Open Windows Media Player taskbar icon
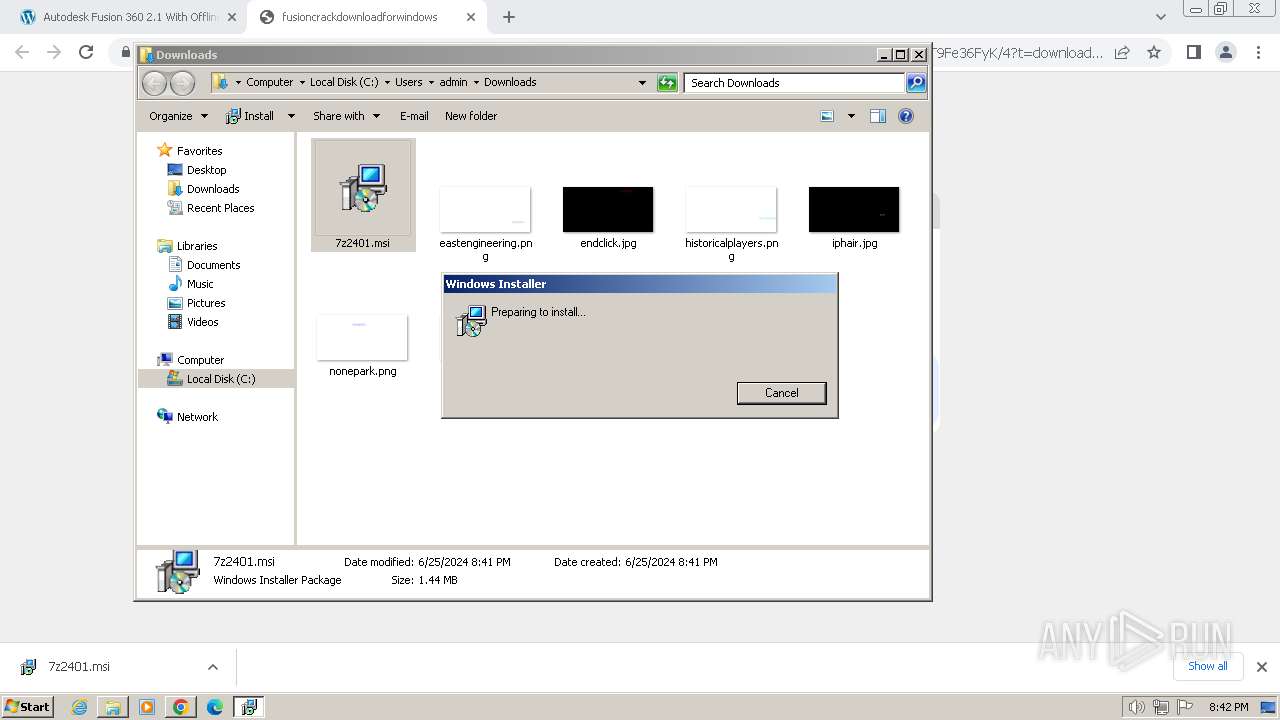 click(147, 707)
